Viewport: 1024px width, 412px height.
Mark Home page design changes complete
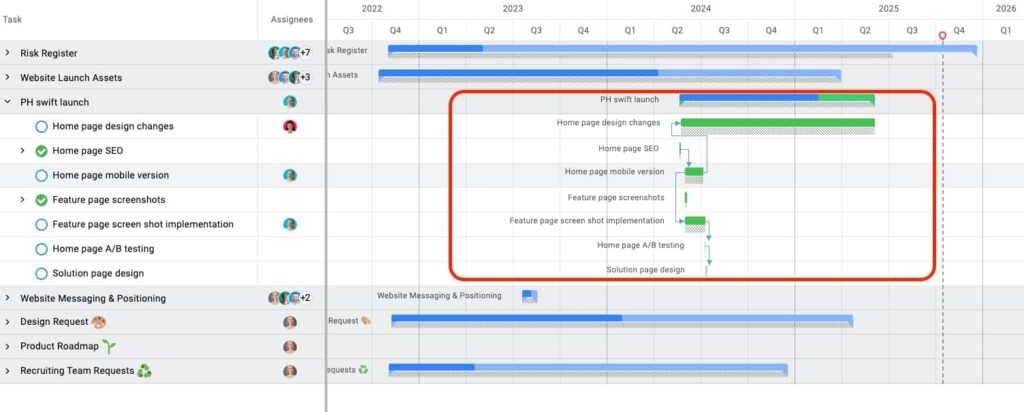(x=41, y=127)
